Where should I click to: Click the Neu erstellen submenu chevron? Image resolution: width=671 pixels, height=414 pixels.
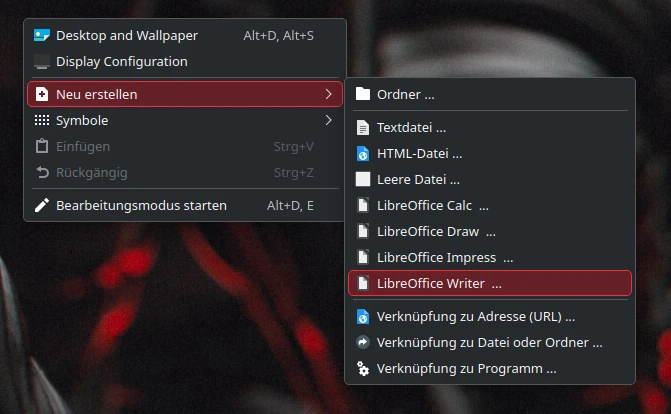[328, 94]
